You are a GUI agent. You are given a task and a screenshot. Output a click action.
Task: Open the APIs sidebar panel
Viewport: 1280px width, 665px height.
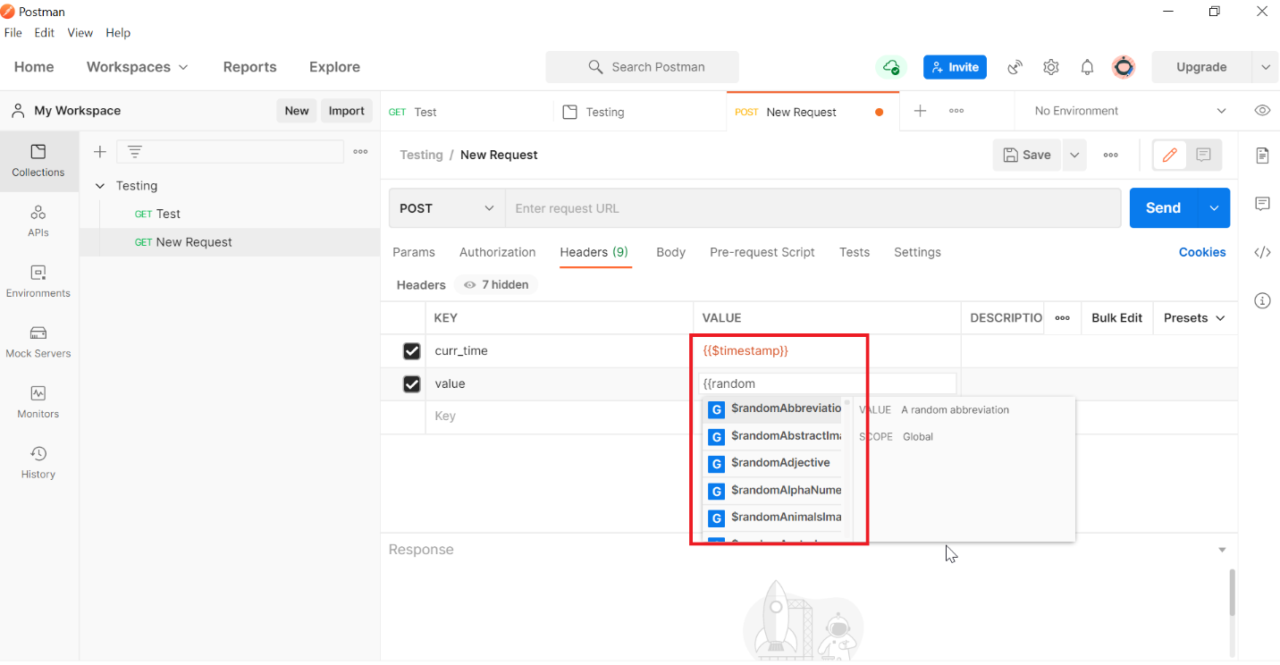pyautogui.click(x=38, y=220)
